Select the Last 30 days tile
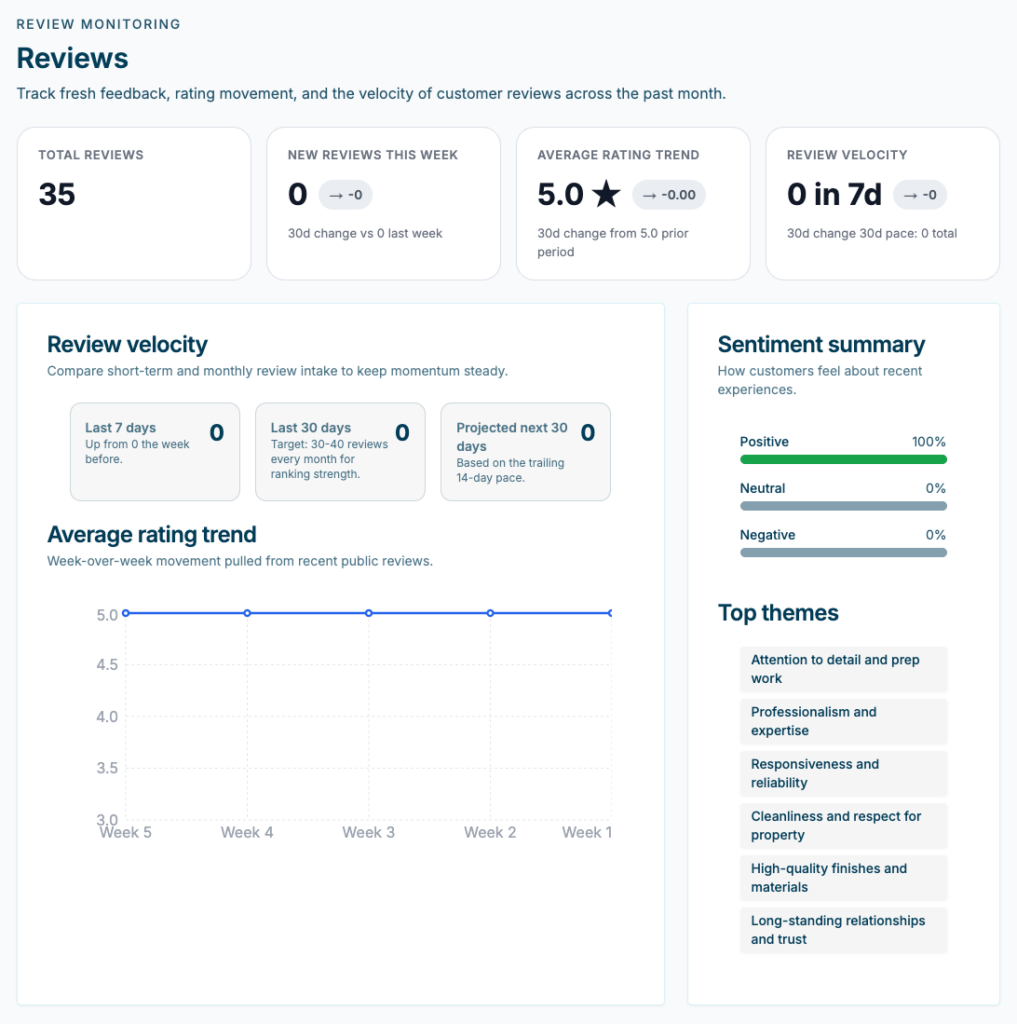 [x=340, y=451]
